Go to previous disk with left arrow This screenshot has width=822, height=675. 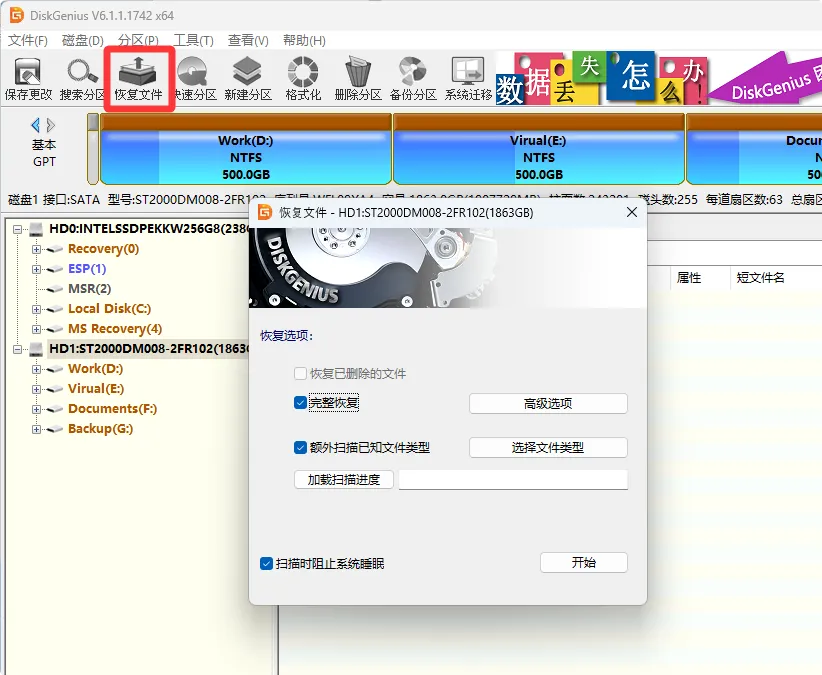click(35, 125)
